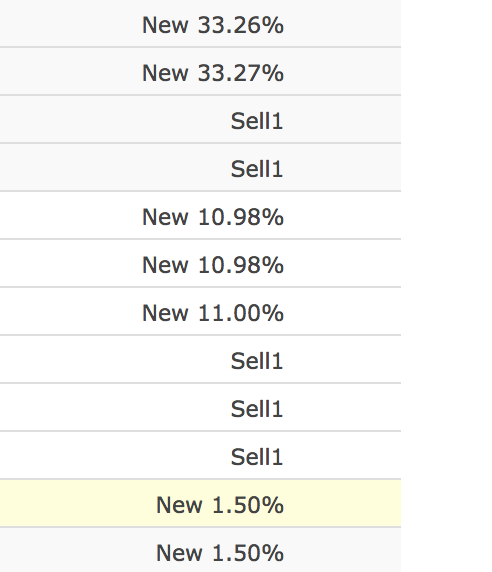
Task: Click the word New in the yellow highlighted row
Action: pos(179,505)
